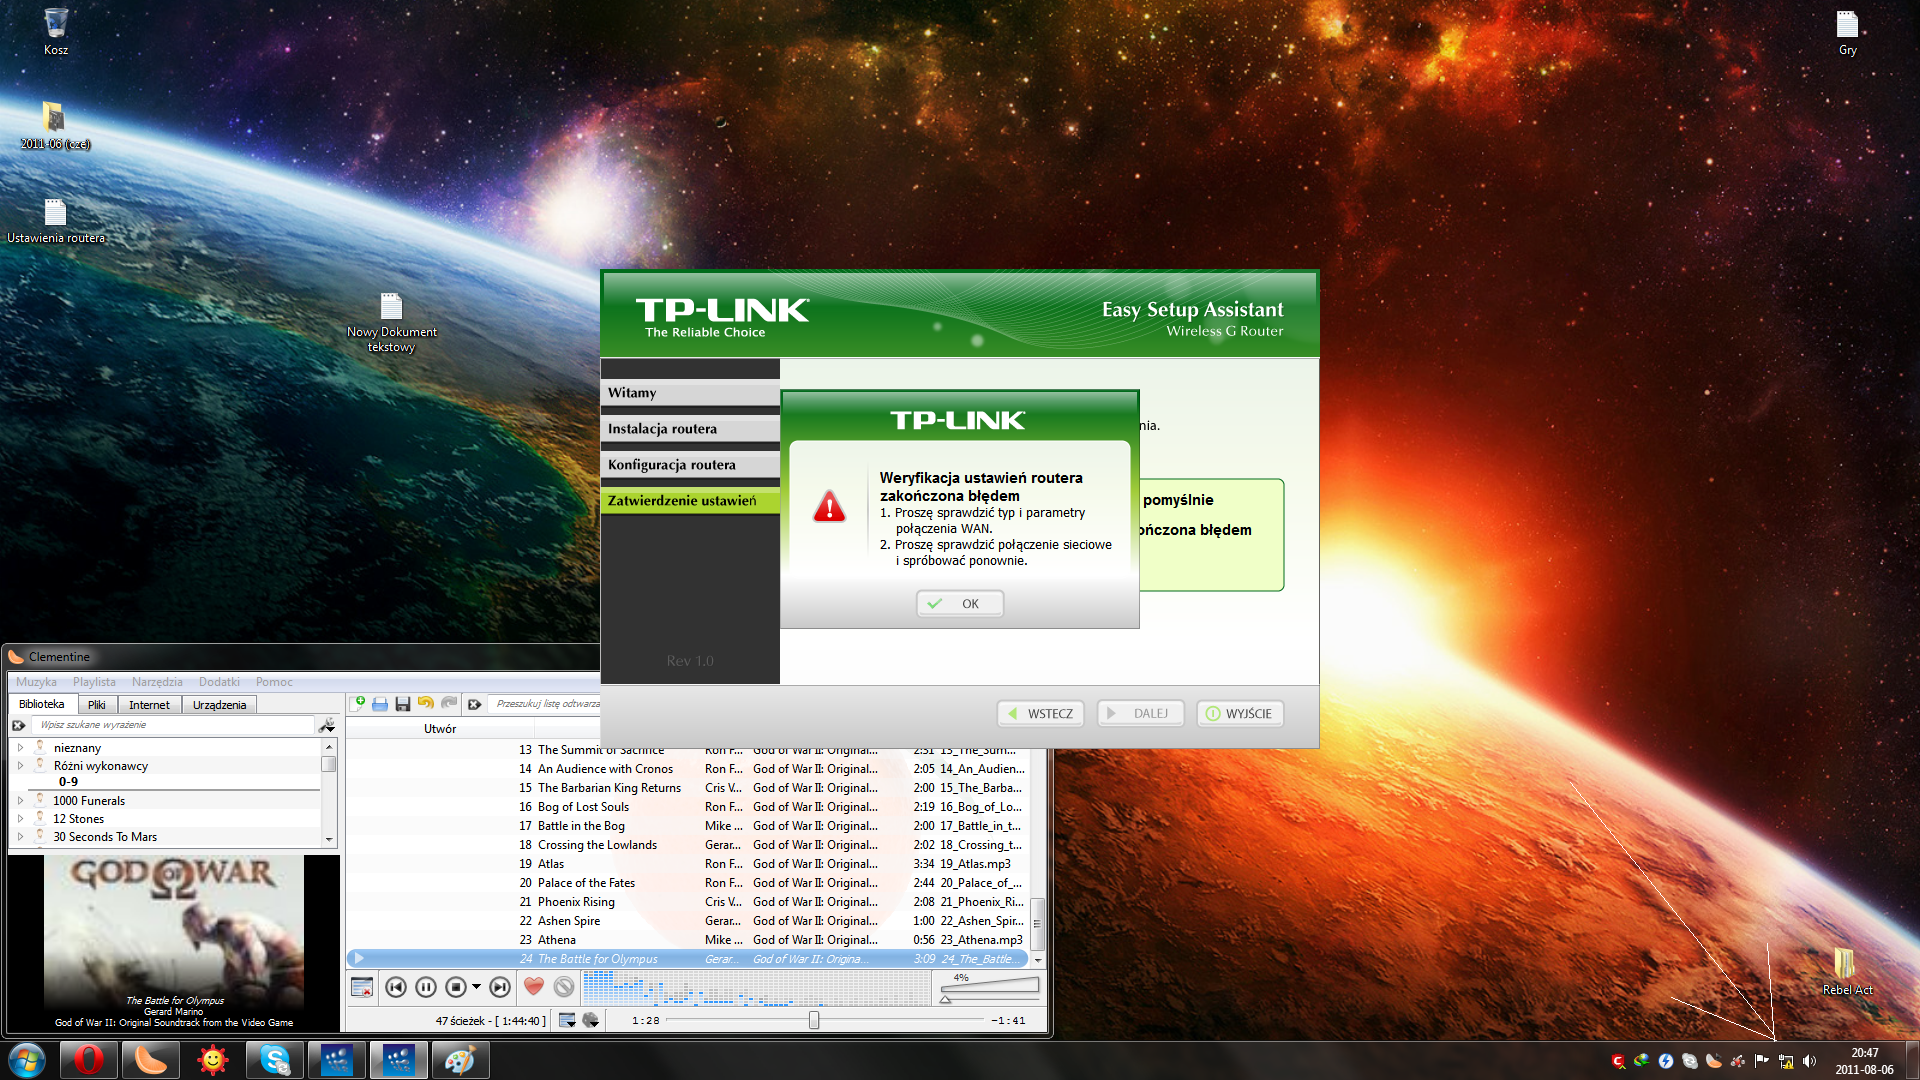Open the Dodatki menu in Clementine
This screenshot has height=1080, width=1920.
pyautogui.click(x=219, y=682)
